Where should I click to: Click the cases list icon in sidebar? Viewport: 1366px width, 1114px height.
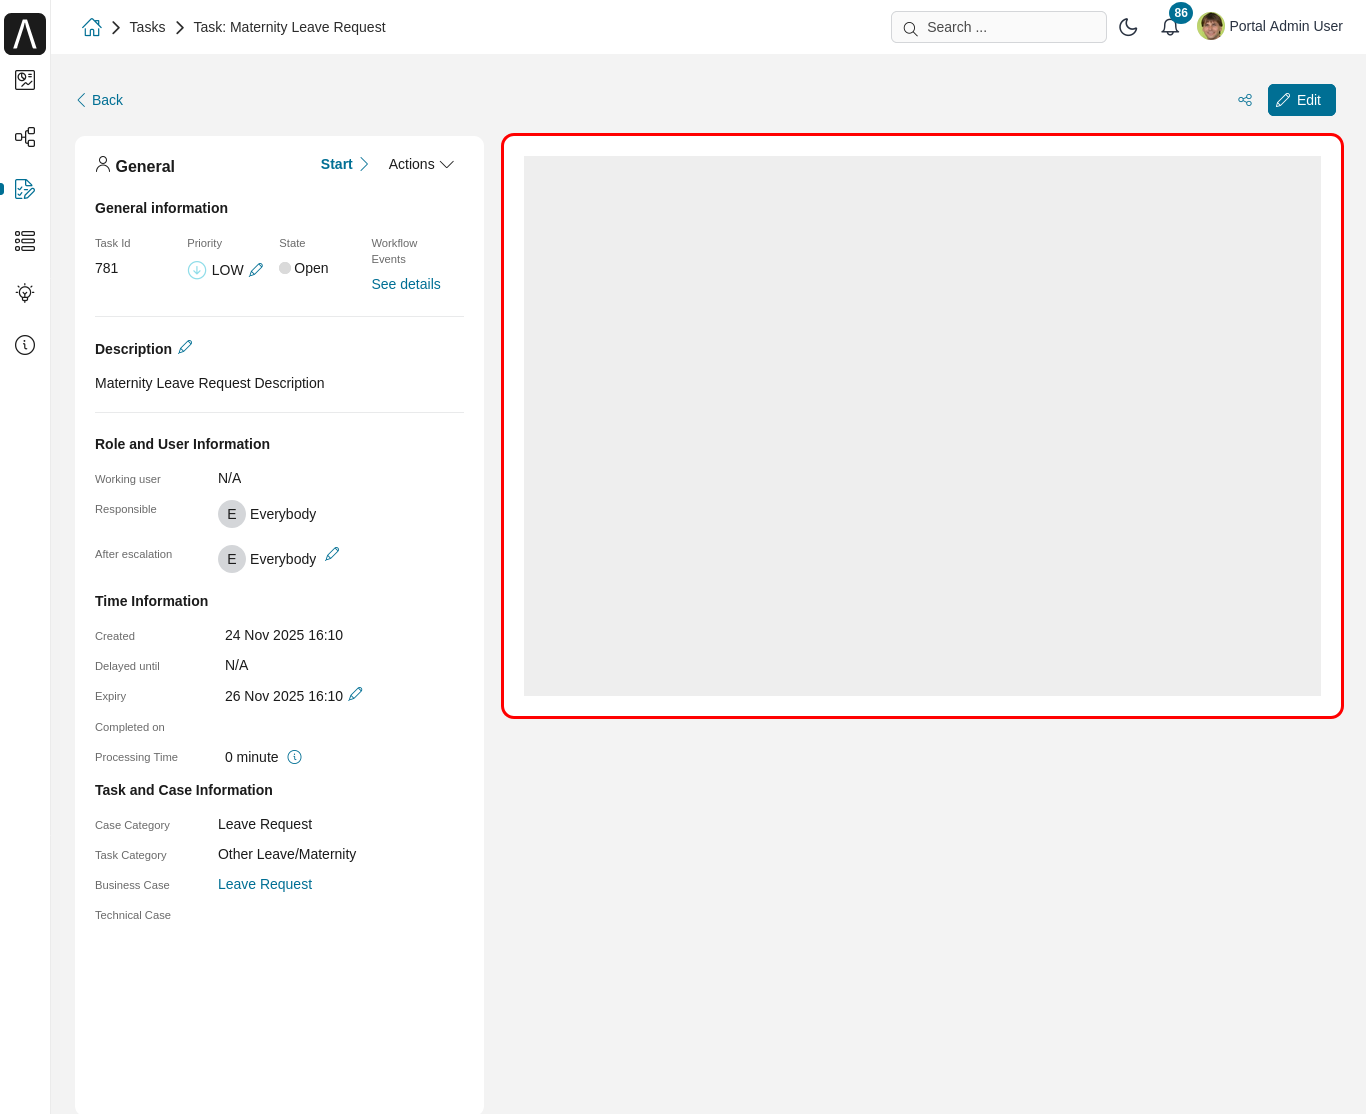click(24, 241)
